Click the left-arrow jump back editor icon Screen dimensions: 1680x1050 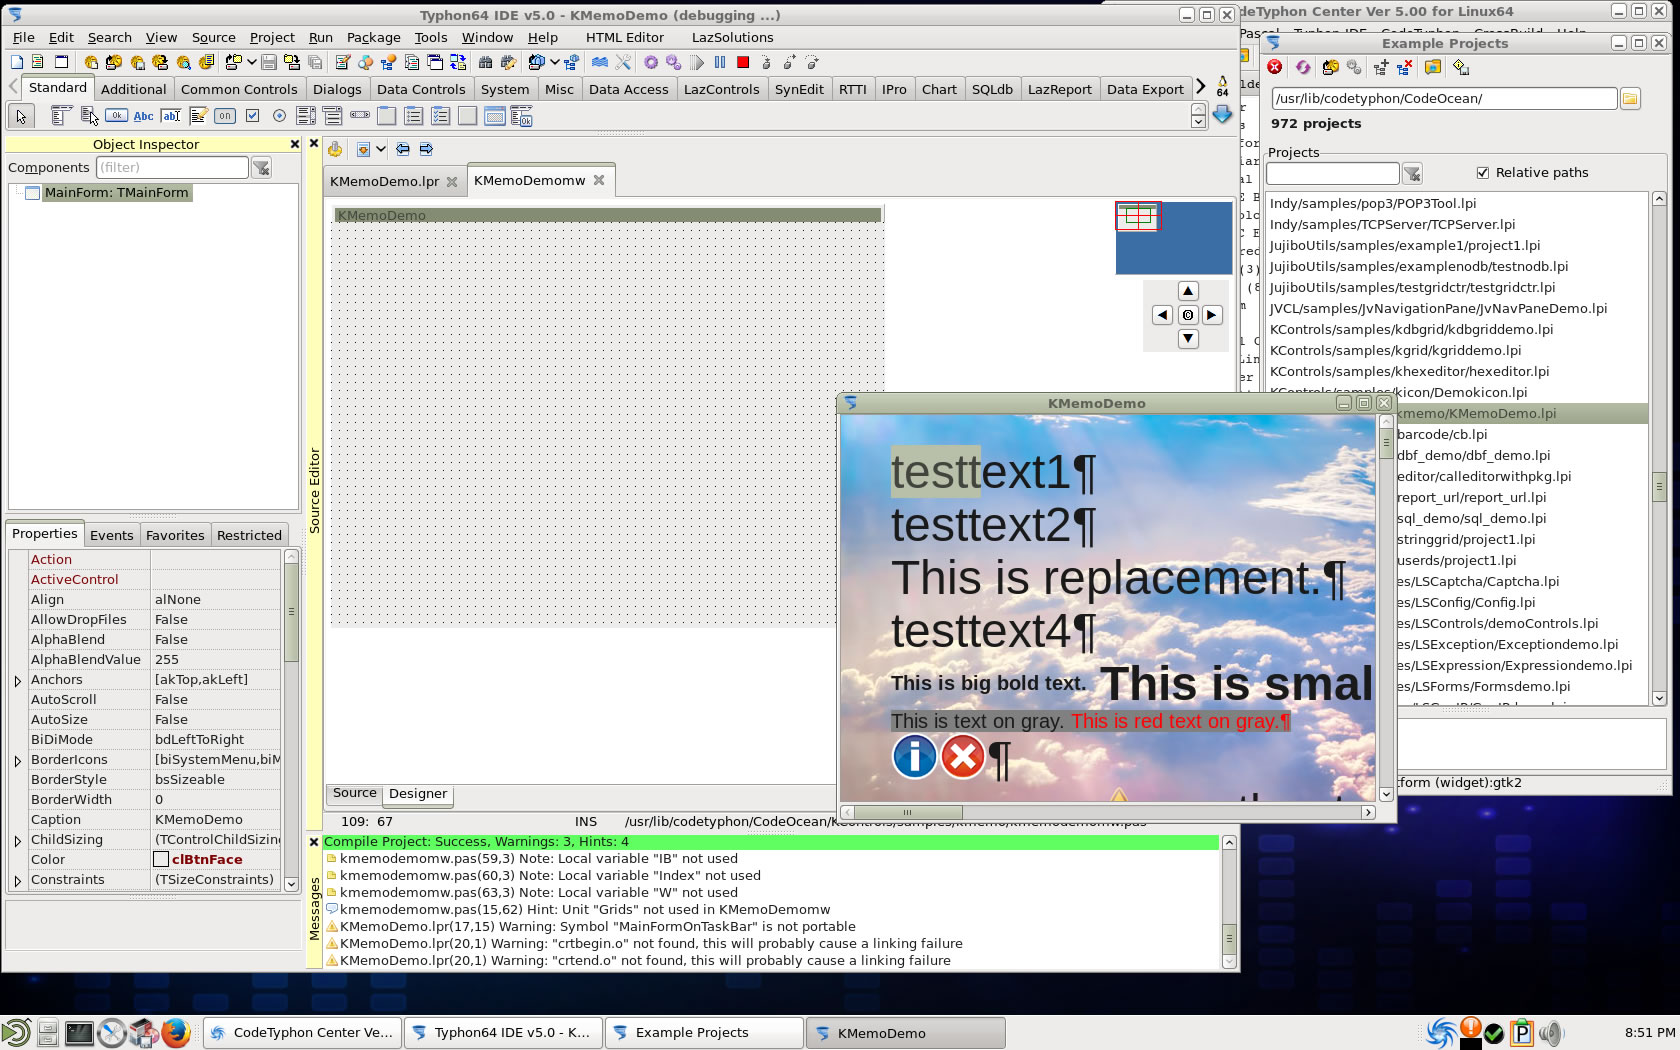tap(402, 149)
